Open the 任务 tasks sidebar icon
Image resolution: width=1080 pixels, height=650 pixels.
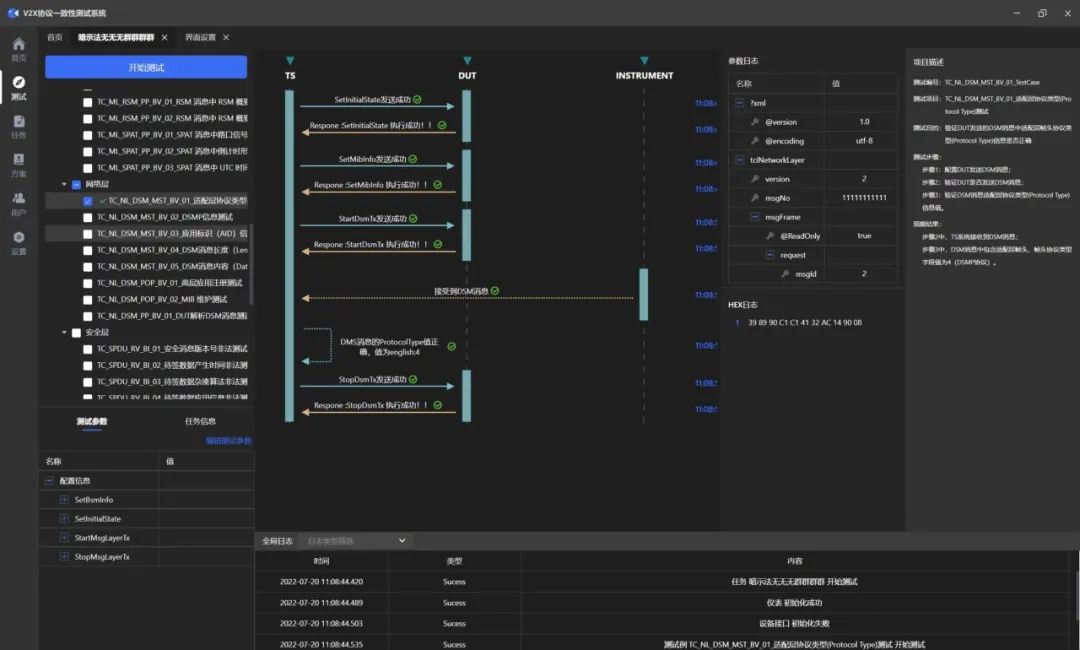pos(18,125)
